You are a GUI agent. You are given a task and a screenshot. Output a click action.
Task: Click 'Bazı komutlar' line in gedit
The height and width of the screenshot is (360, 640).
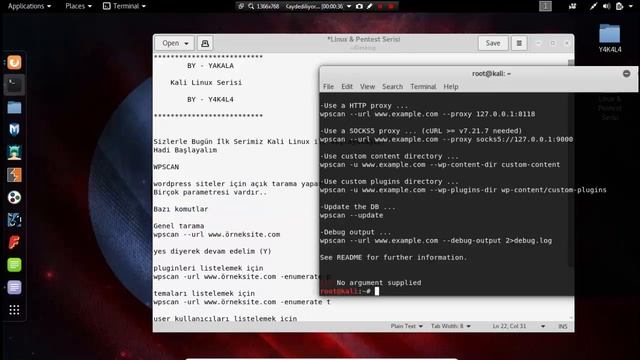(x=181, y=209)
